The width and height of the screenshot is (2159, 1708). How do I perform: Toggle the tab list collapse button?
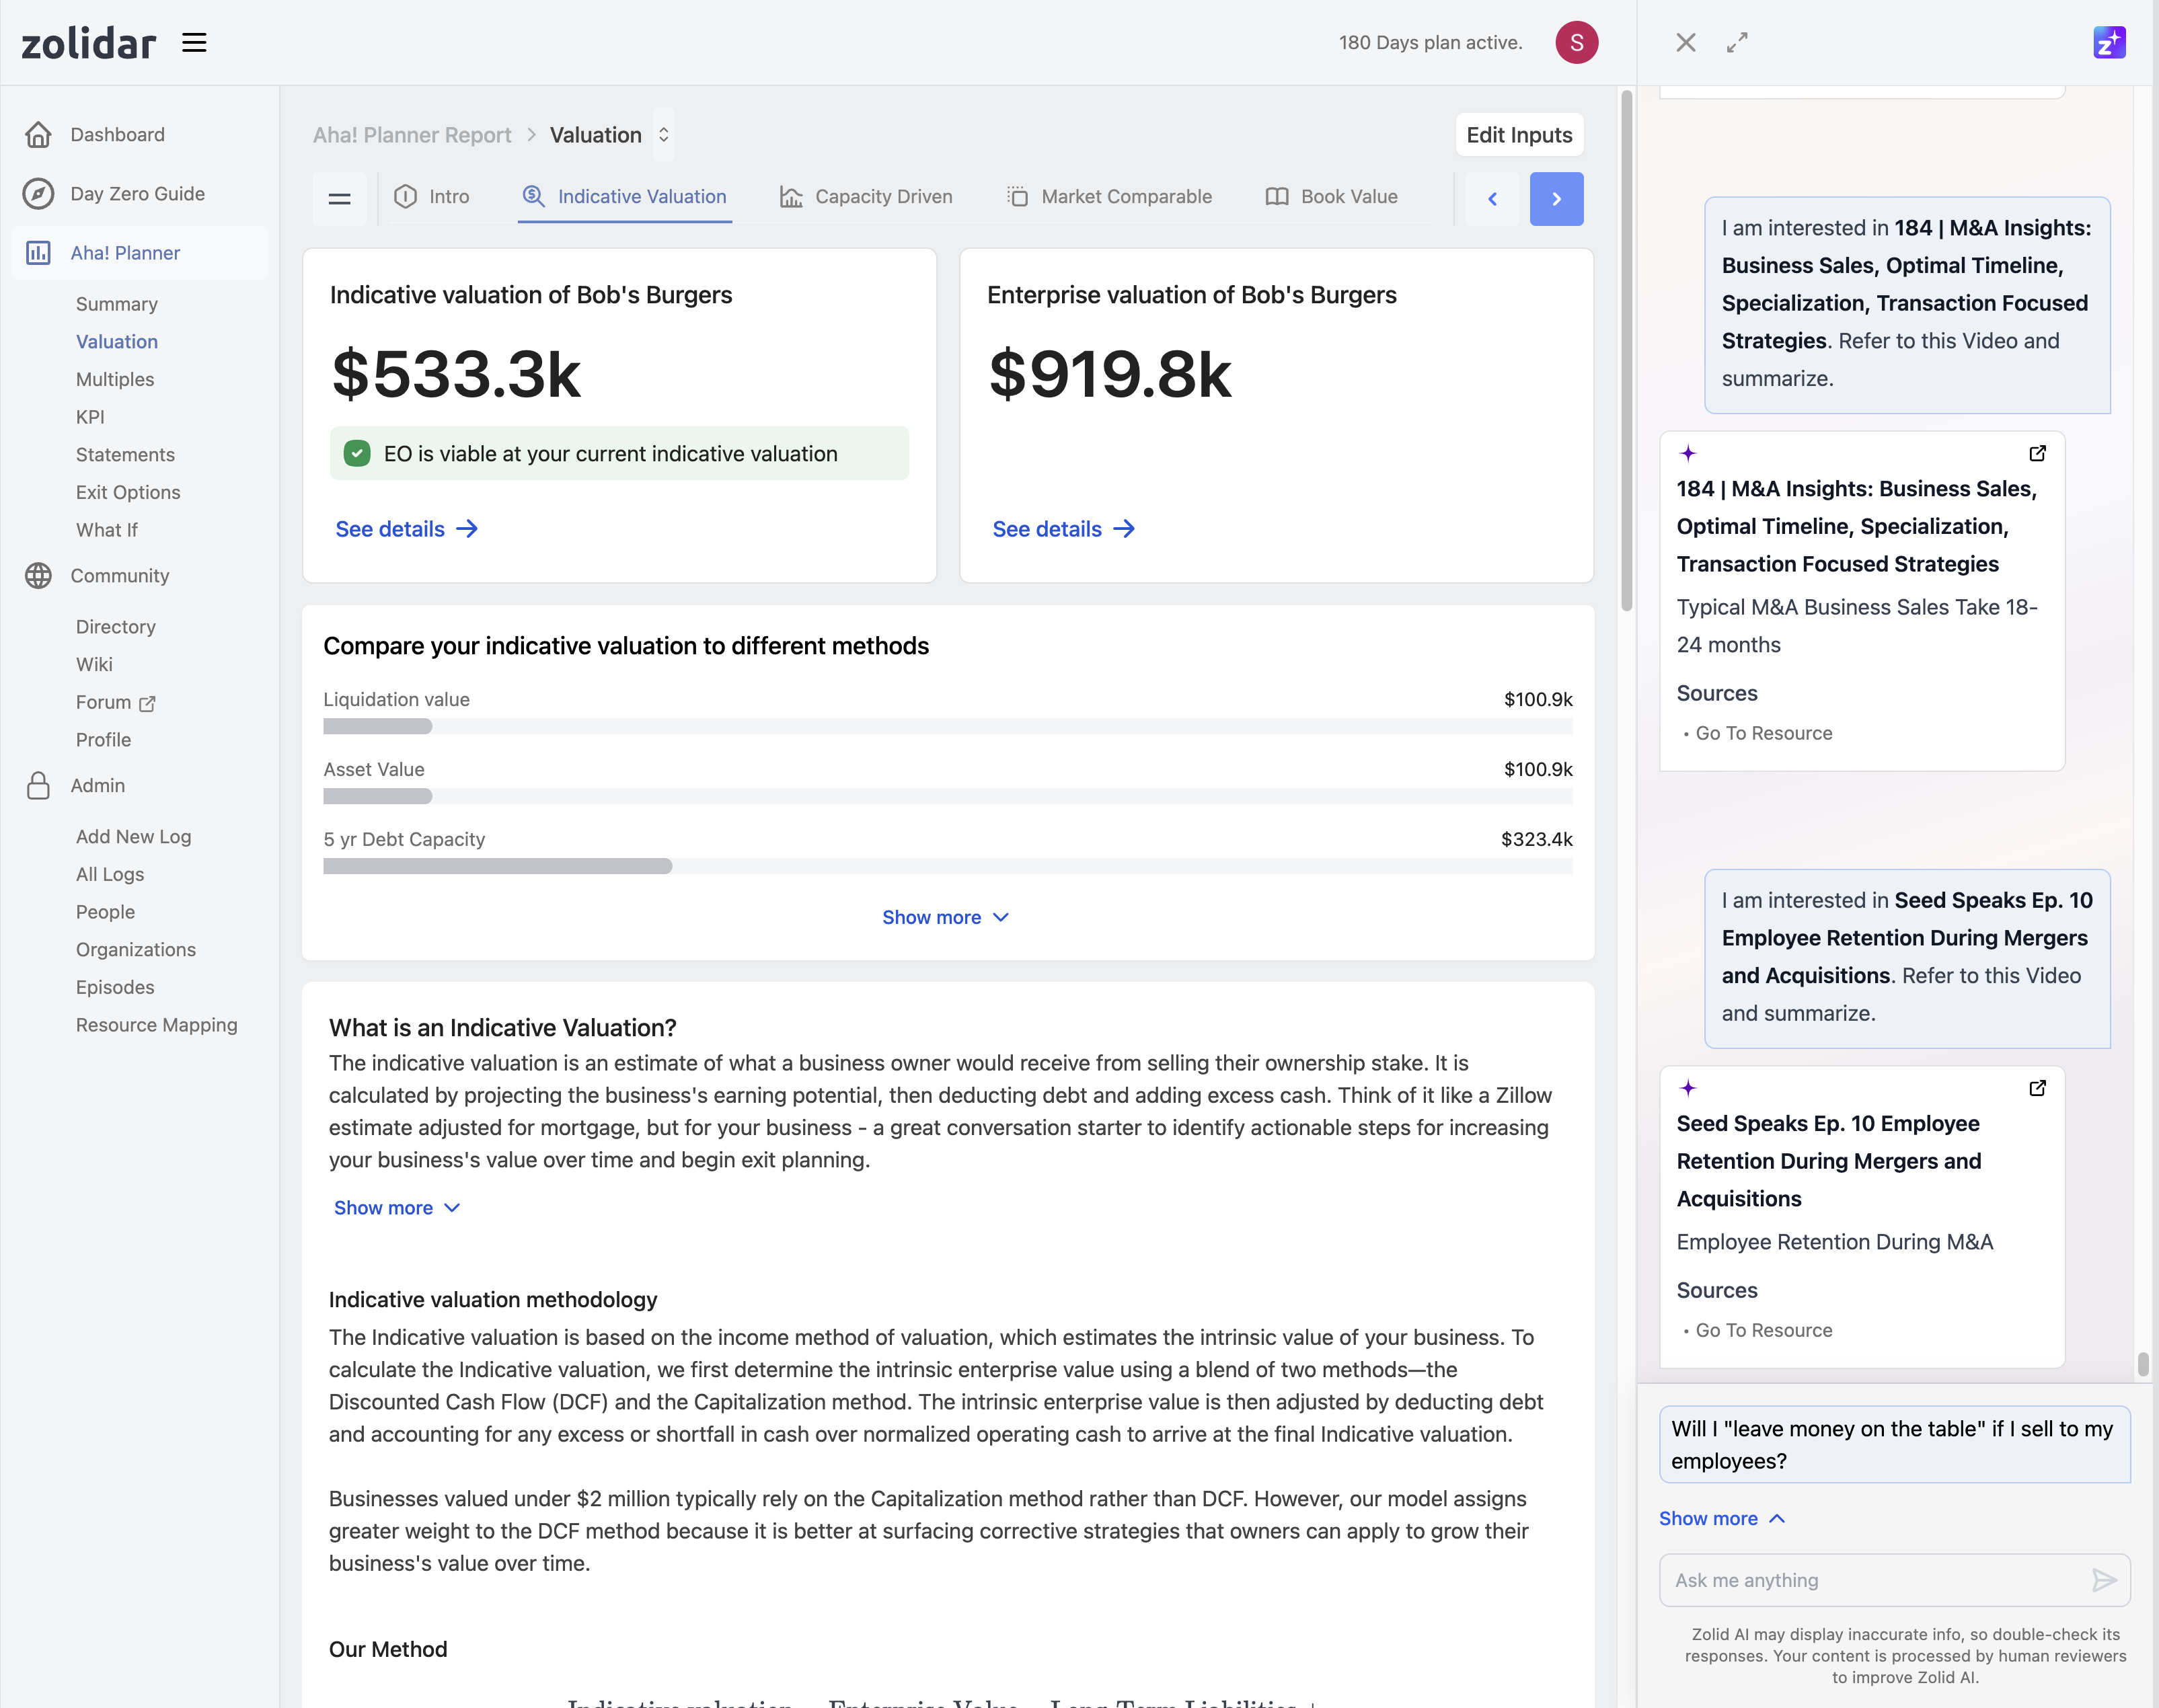[340, 198]
